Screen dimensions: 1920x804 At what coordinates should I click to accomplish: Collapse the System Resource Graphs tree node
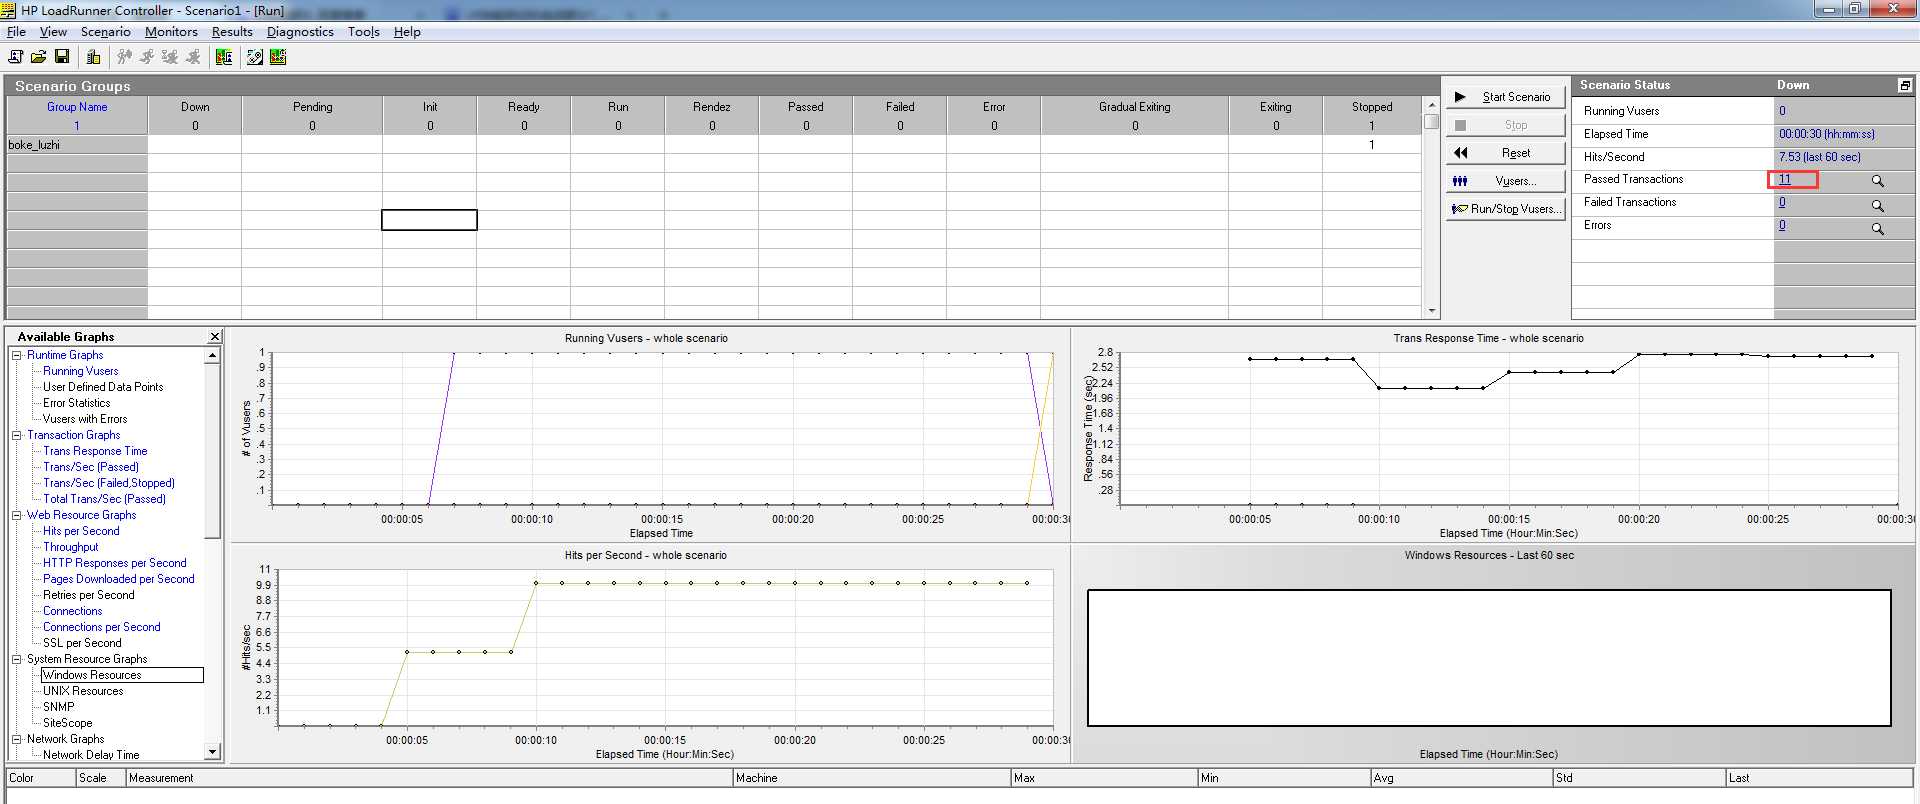tap(16, 659)
